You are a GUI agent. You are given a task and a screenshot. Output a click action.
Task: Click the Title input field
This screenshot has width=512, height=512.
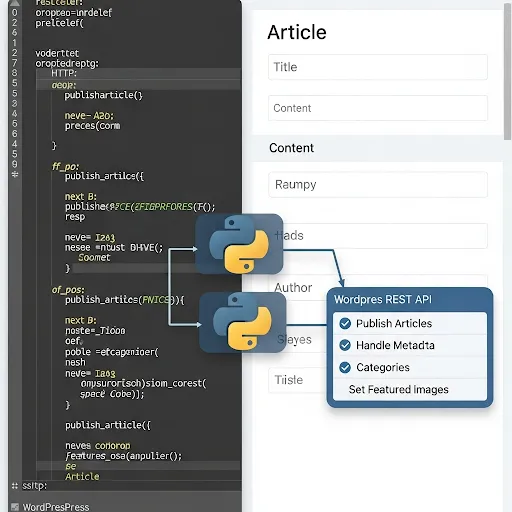click(378, 67)
